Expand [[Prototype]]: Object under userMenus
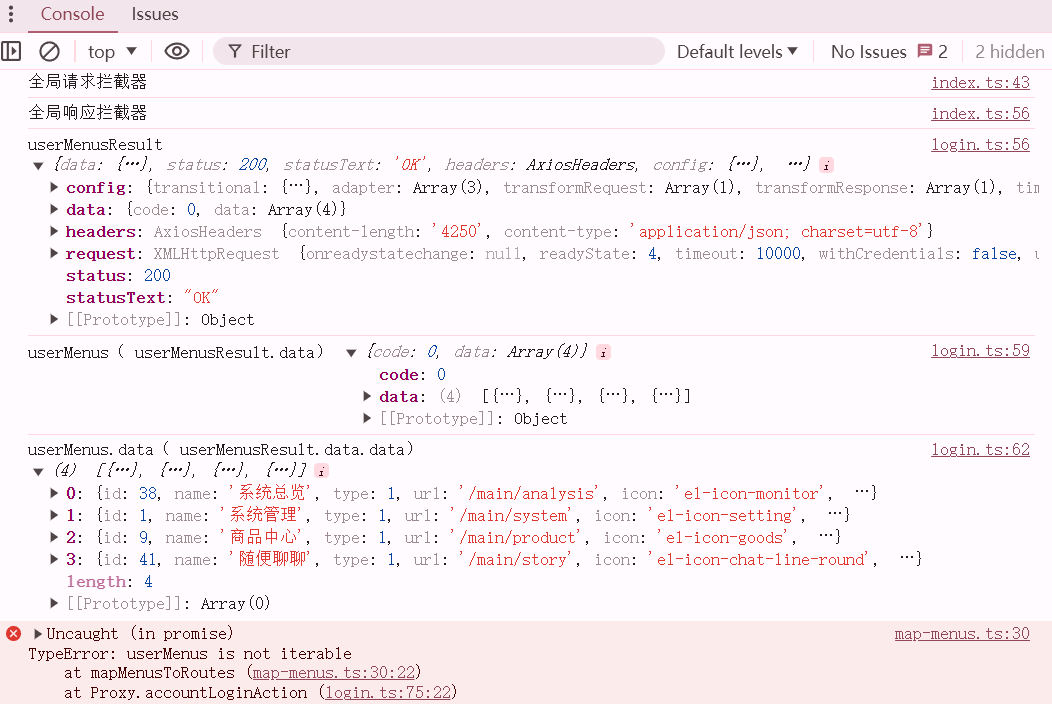 (x=367, y=419)
